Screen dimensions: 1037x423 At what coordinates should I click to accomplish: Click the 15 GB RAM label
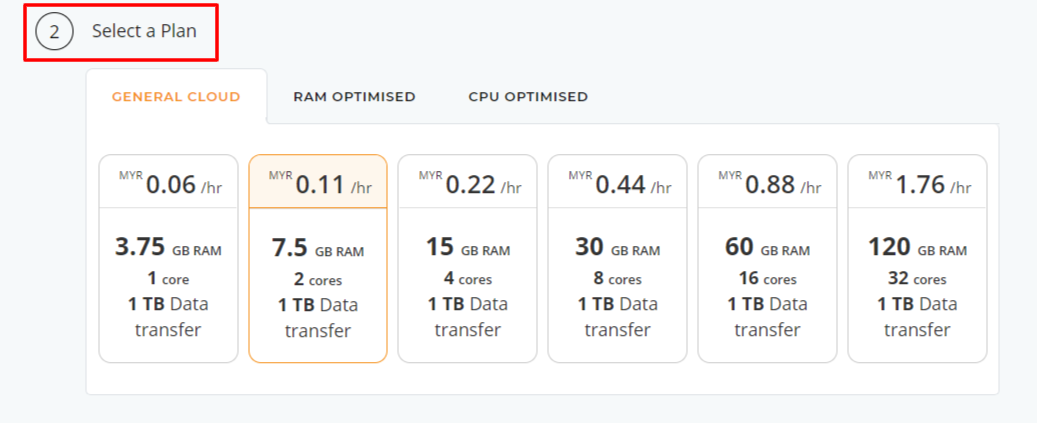[468, 248]
